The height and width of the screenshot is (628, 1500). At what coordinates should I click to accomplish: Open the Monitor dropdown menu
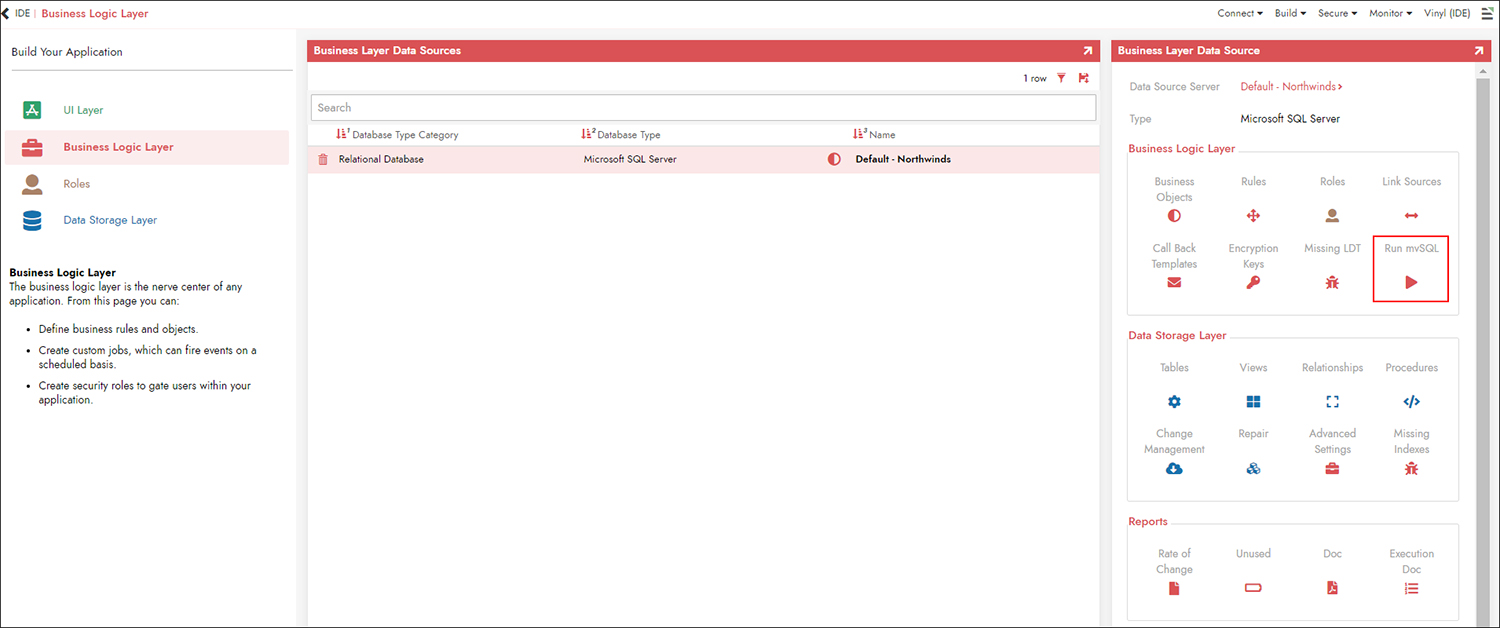(1390, 13)
